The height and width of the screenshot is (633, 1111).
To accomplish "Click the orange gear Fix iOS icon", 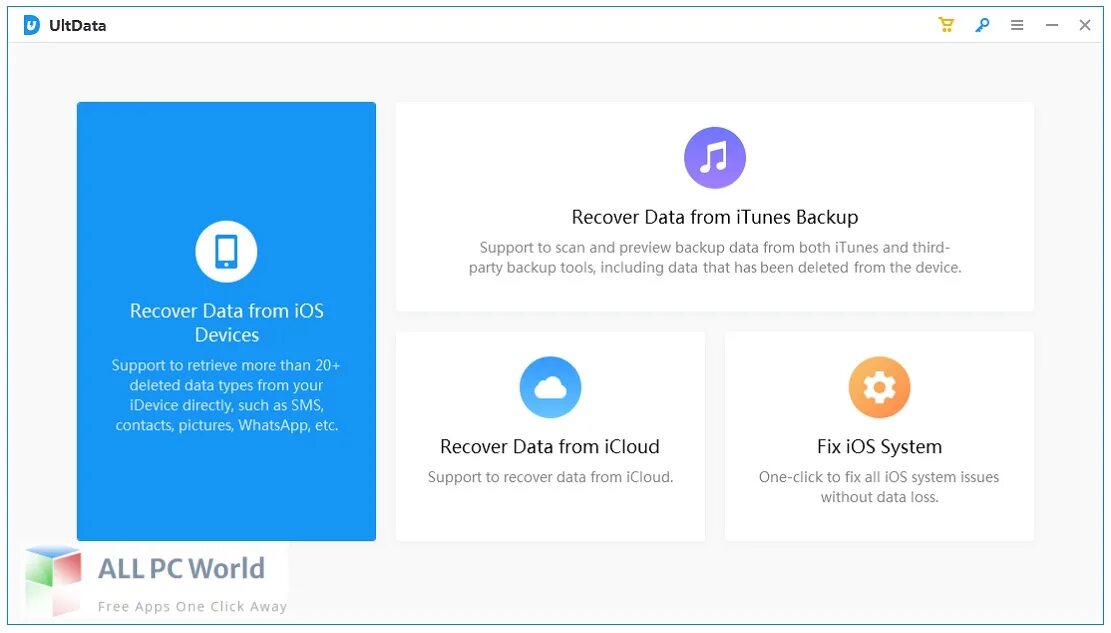I will click(x=879, y=387).
